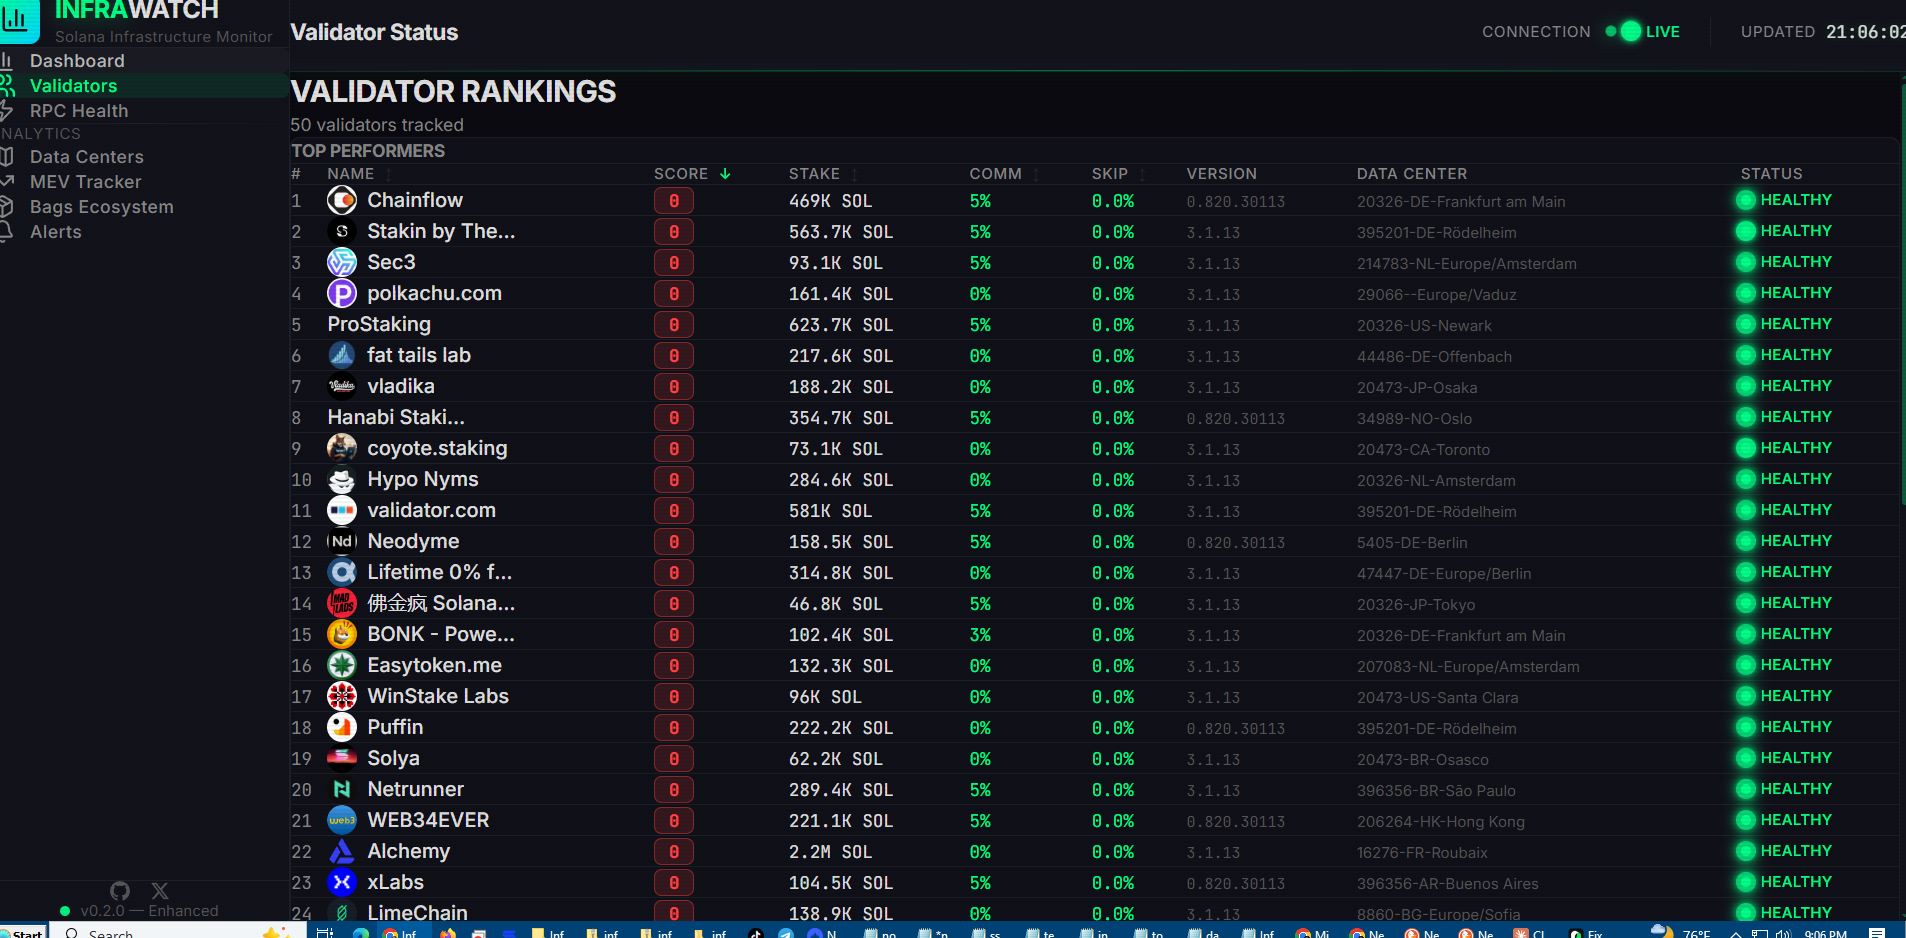Click the 34989-NO-Oslo data center cell

(1414, 419)
